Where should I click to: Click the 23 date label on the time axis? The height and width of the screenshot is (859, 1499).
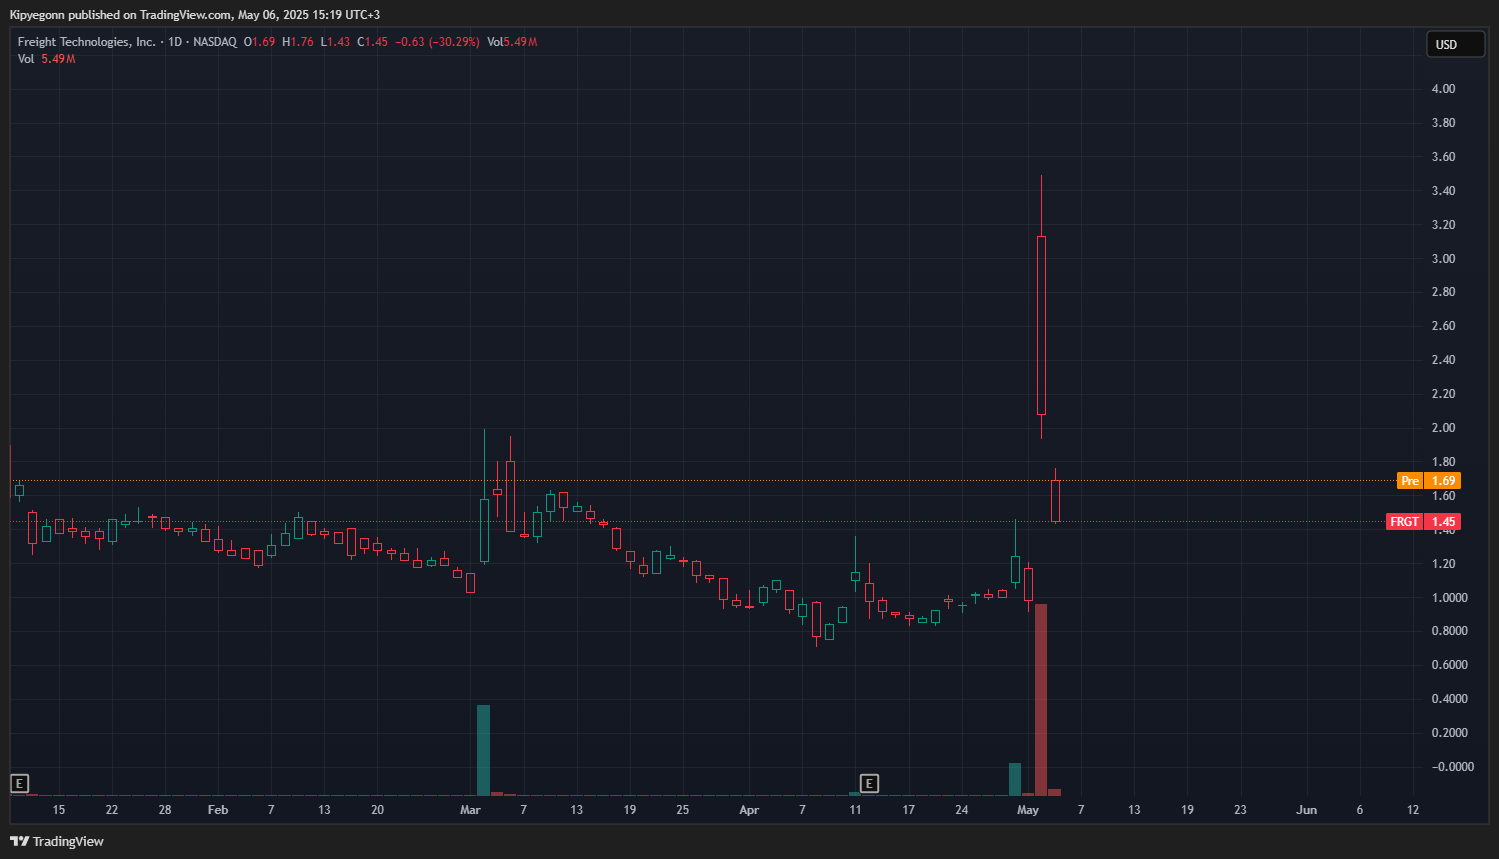coord(1240,810)
